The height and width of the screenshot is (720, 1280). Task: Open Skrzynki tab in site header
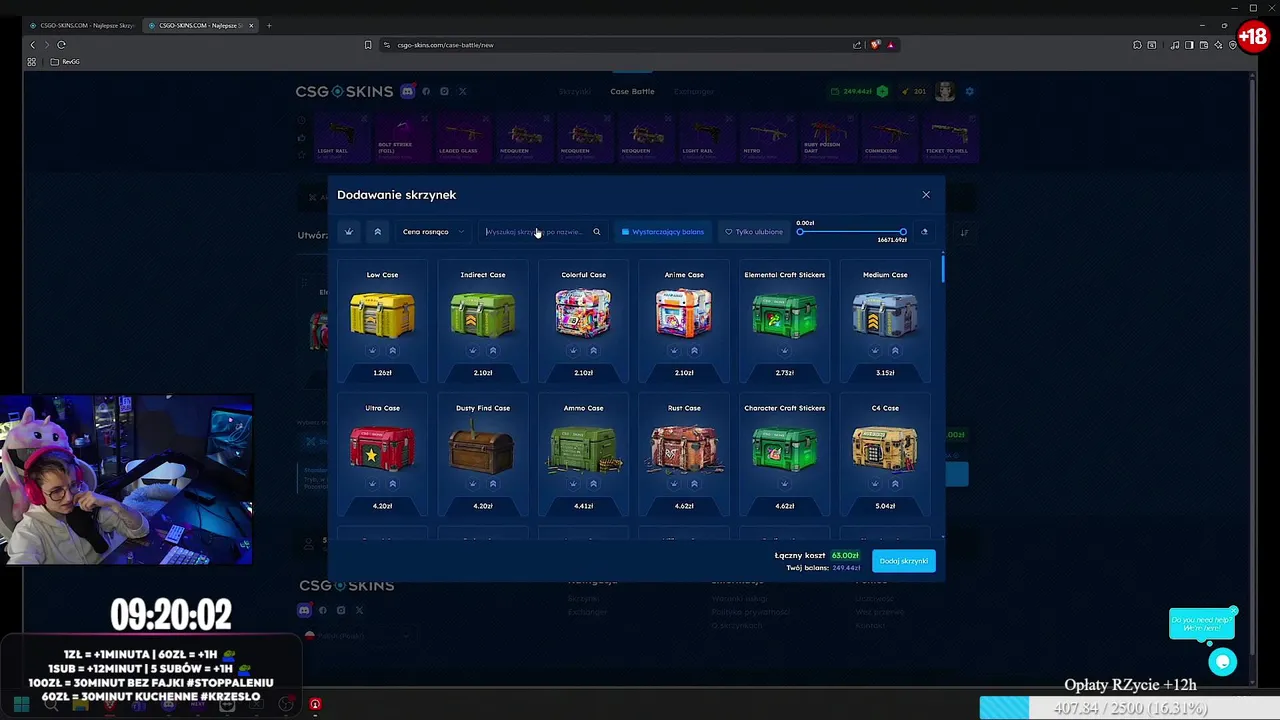[x=575, y=92]
